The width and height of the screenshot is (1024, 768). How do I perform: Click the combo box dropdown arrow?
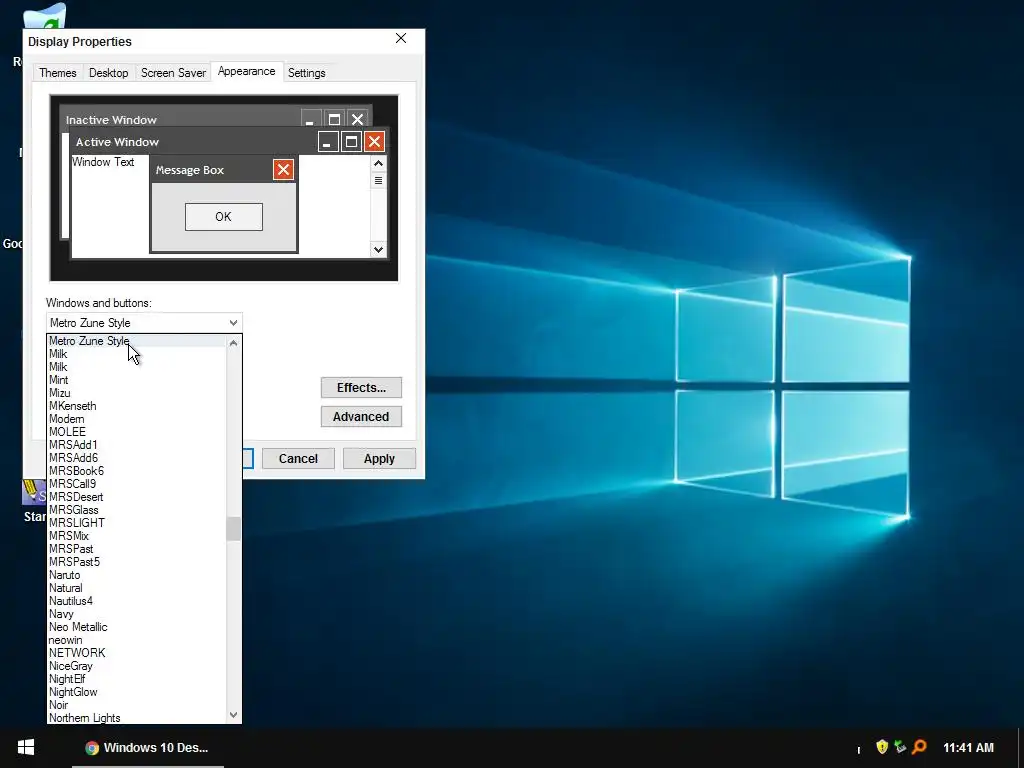(x=233, y=323)
